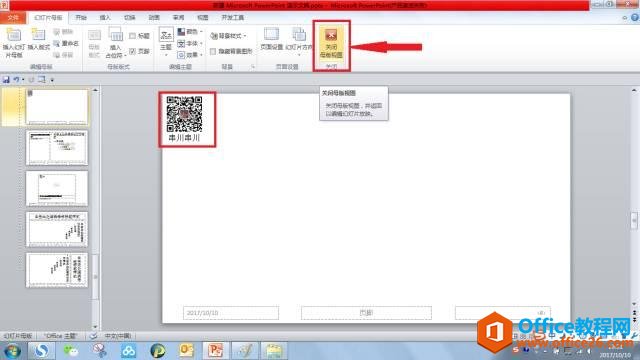Switch to the Review tab
640x360 pixels.
click(178, 18)
